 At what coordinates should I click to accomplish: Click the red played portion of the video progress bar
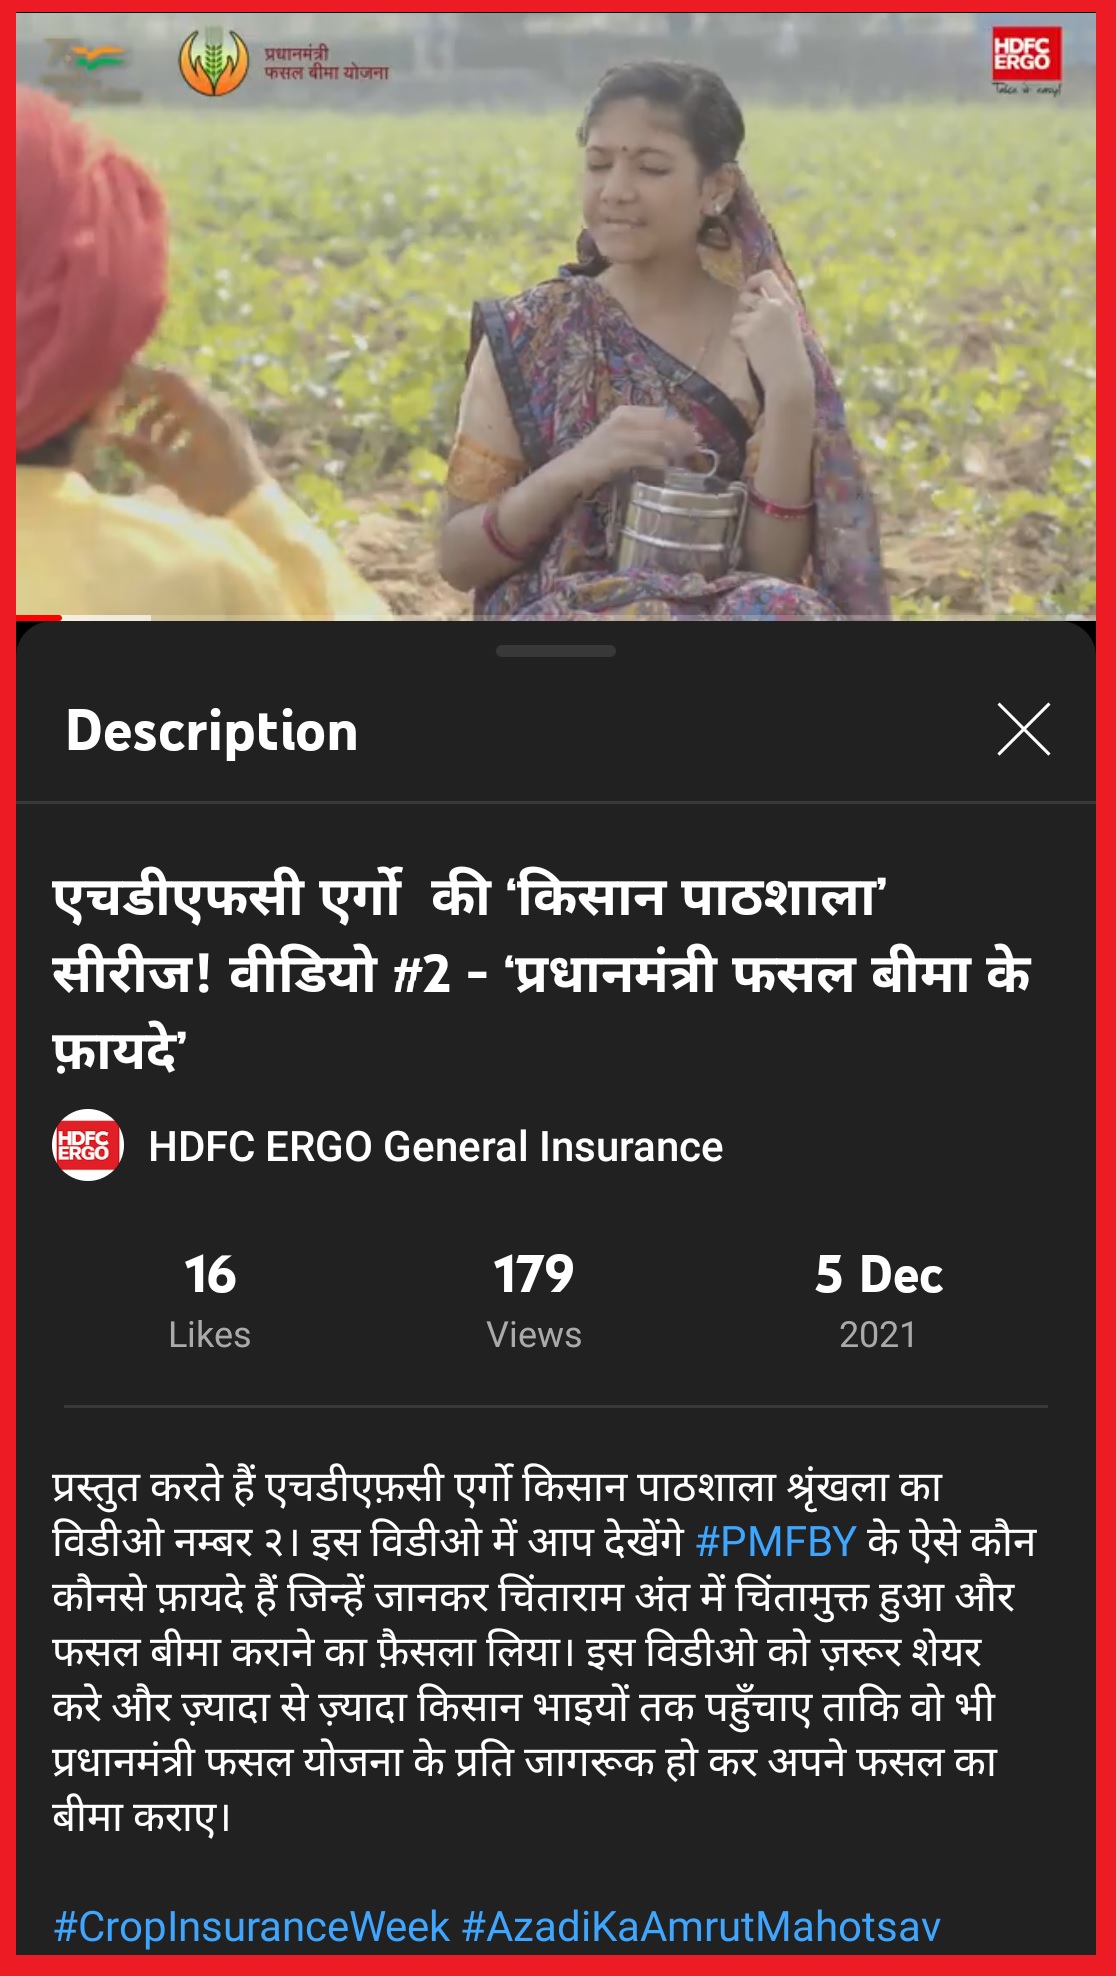pyautogui.click(x=39, y=618)
